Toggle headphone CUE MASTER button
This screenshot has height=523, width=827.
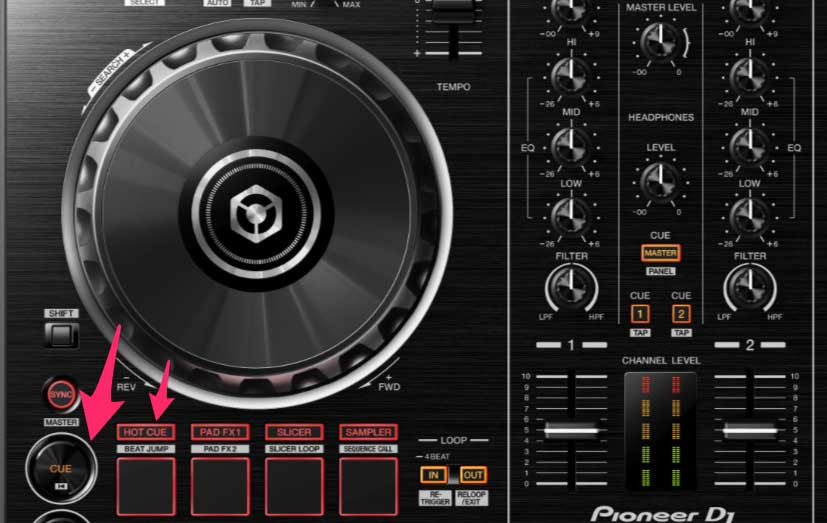tap(660, 253)
